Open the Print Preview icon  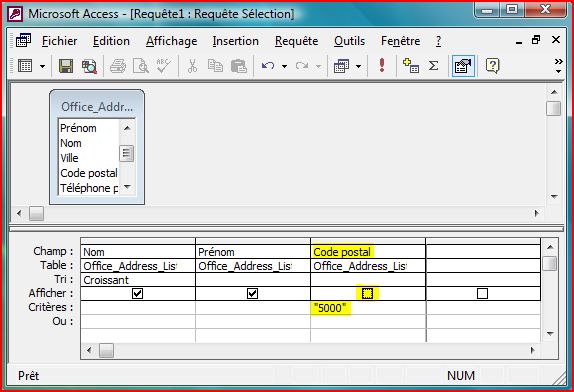141,66
